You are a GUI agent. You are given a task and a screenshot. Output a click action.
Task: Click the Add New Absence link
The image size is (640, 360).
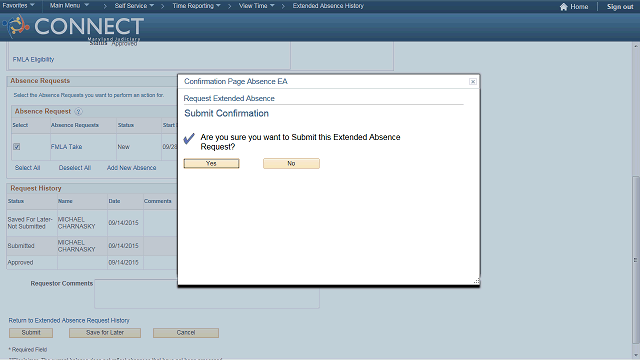point(131,168)
